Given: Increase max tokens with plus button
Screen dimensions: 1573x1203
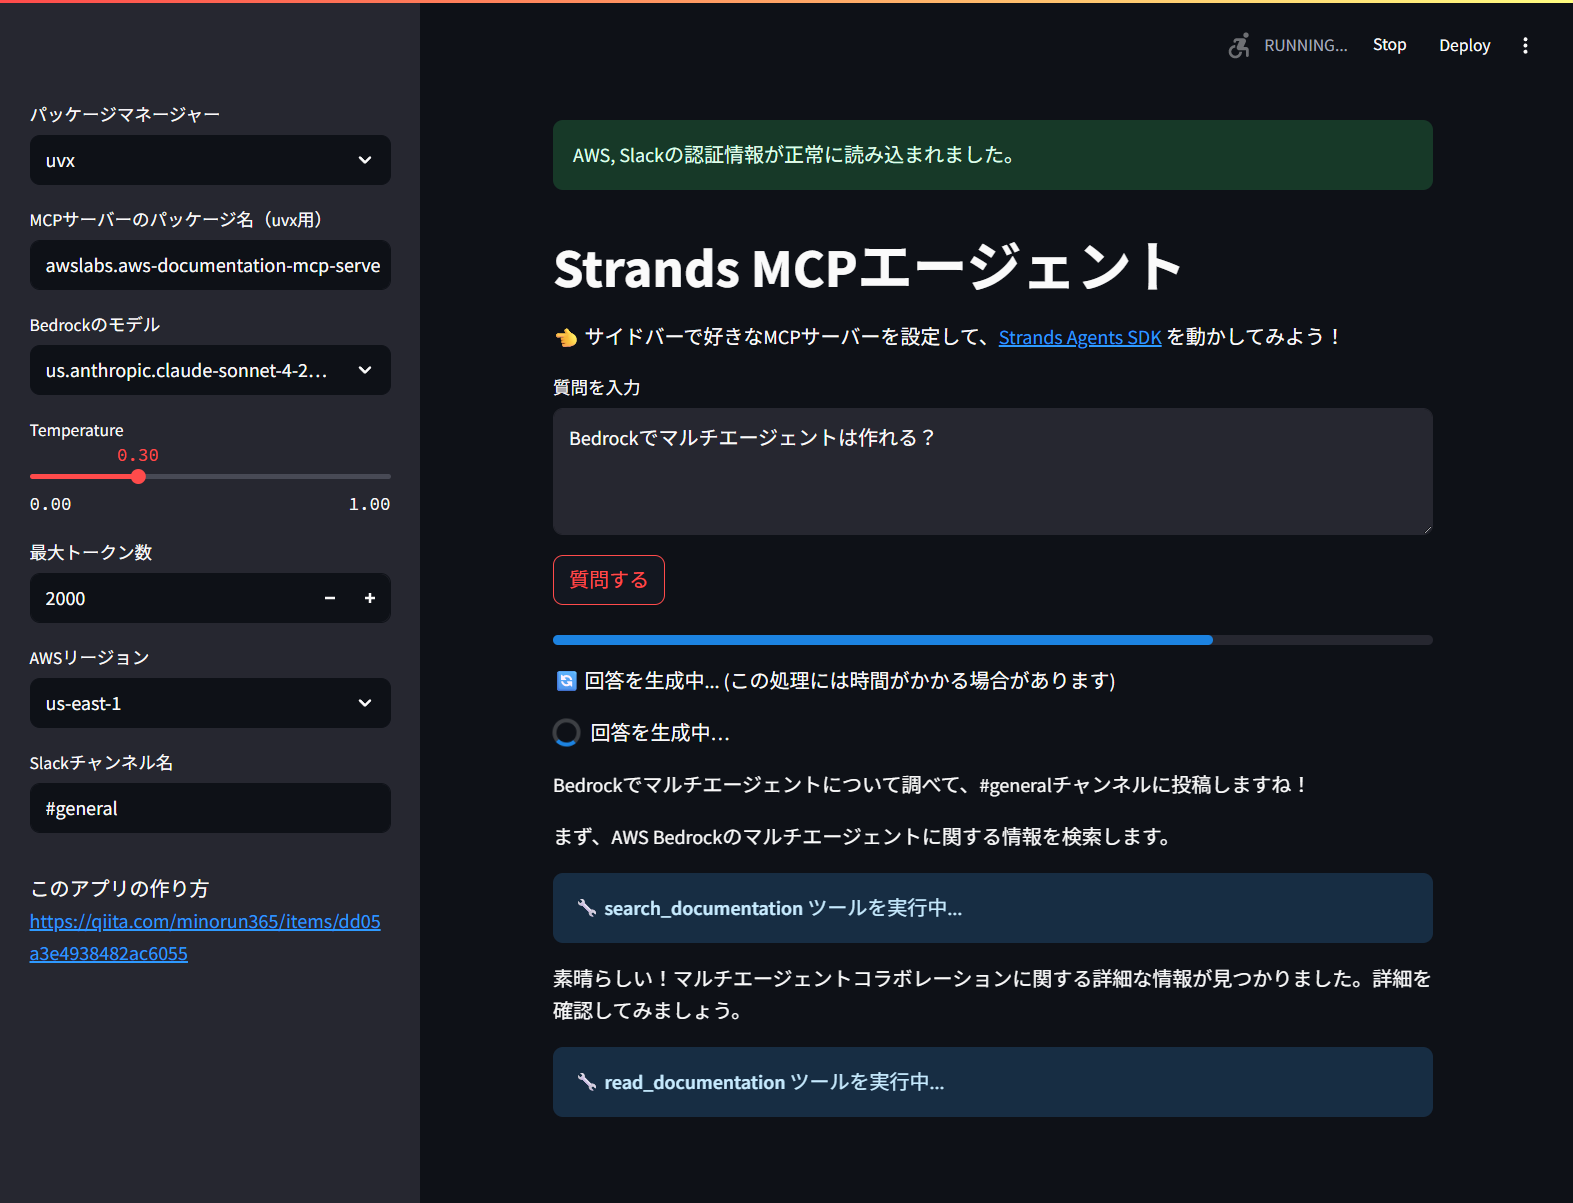Looking at the screenshot, I should [370, 598].
